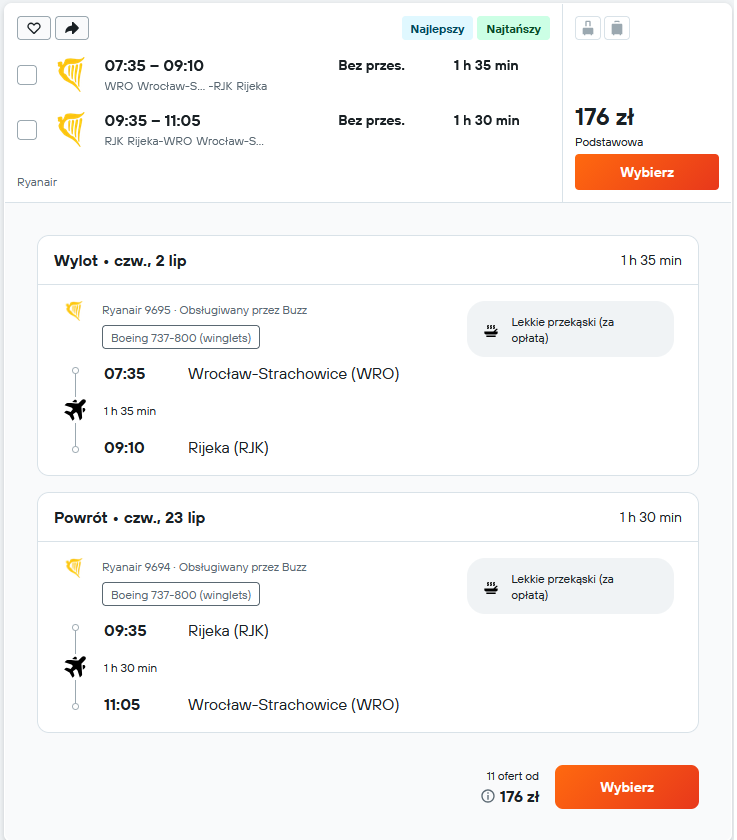This screenshot has width=737, height=840.
Task: Click the info icon beside 176 zł
Action: pos(487,796)
